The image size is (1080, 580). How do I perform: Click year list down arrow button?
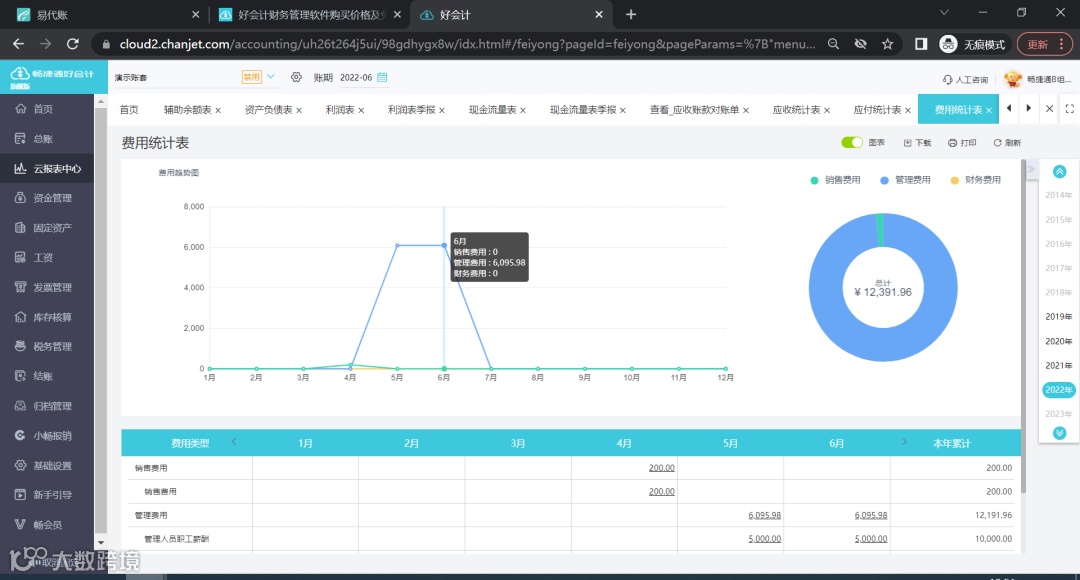click(1059, 433)
